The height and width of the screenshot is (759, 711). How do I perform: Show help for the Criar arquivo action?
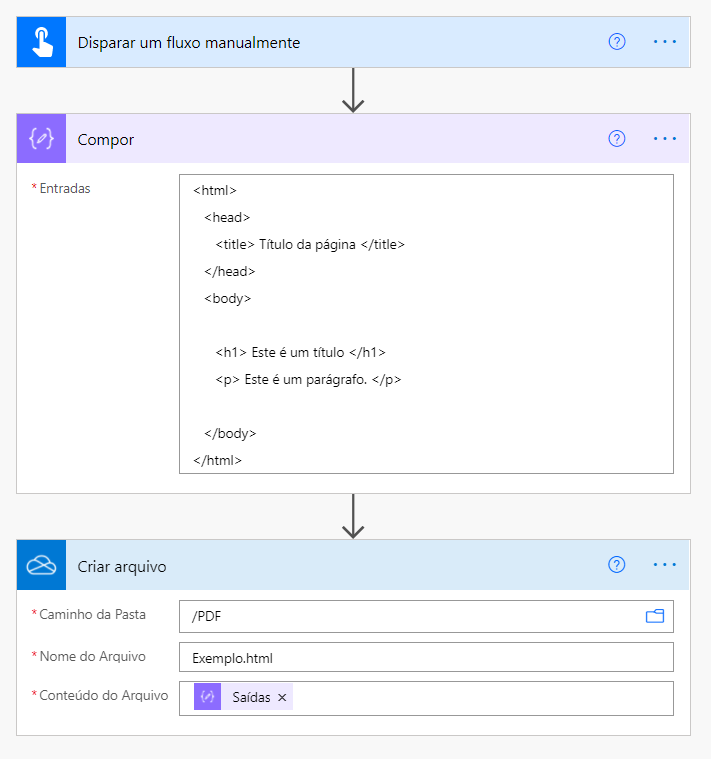[617, 565]
